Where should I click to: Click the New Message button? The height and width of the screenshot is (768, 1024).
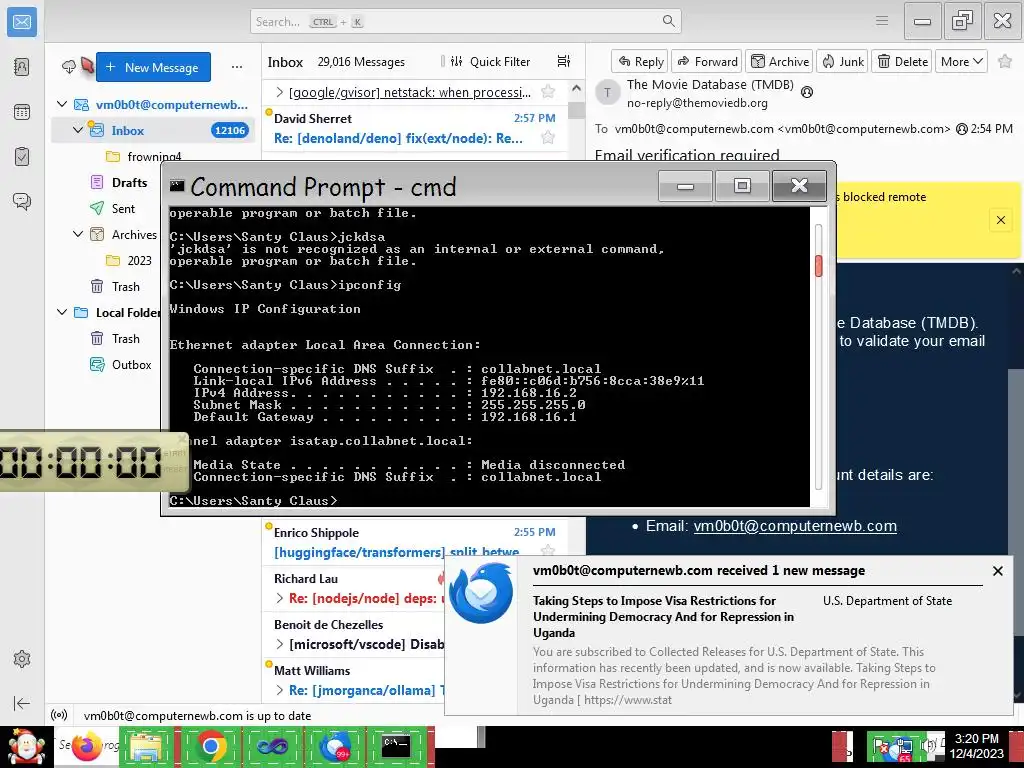[x=153, y=67]
